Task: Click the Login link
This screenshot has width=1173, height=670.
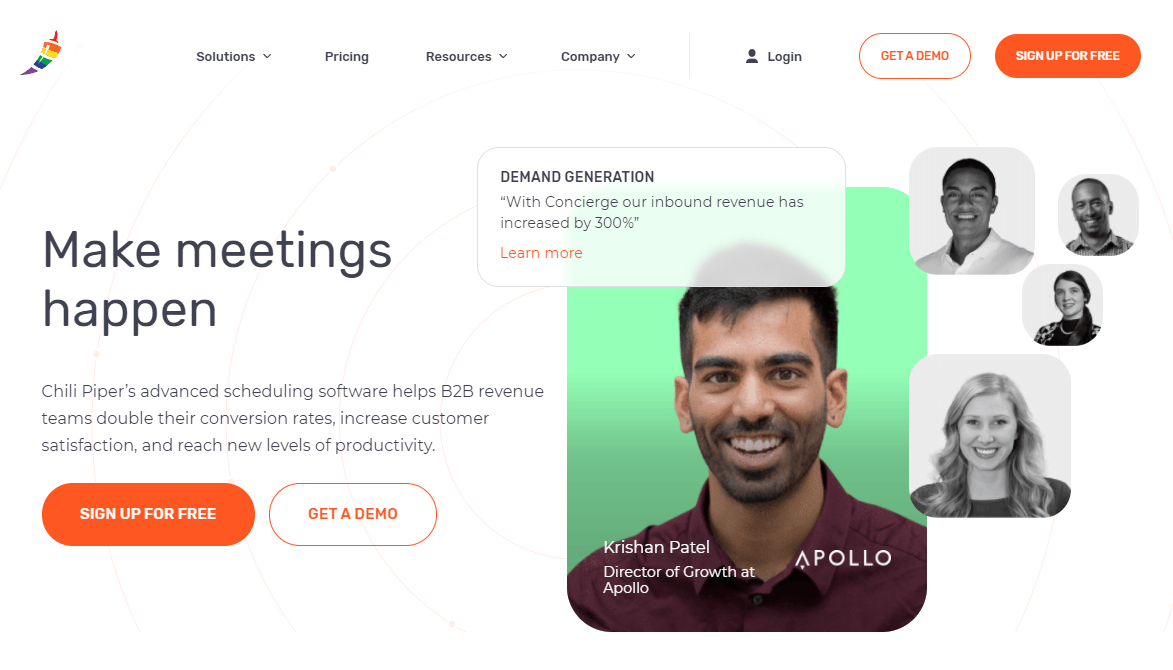Action: pos(784,56)
